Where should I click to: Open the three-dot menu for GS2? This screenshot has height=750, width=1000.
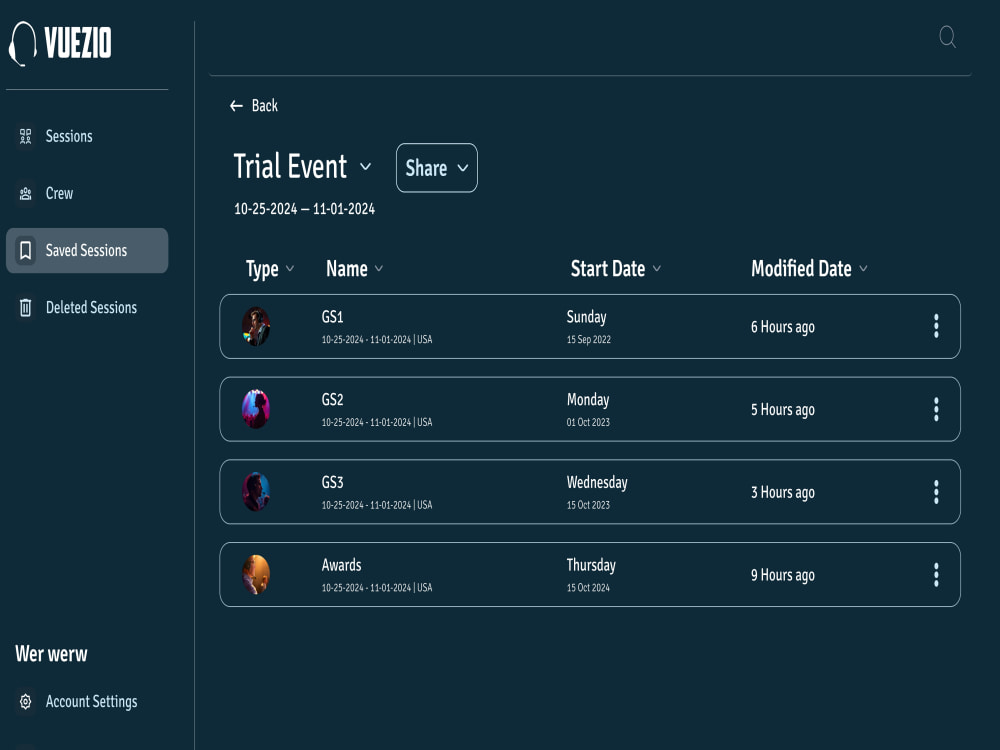[x=936, y=409]
